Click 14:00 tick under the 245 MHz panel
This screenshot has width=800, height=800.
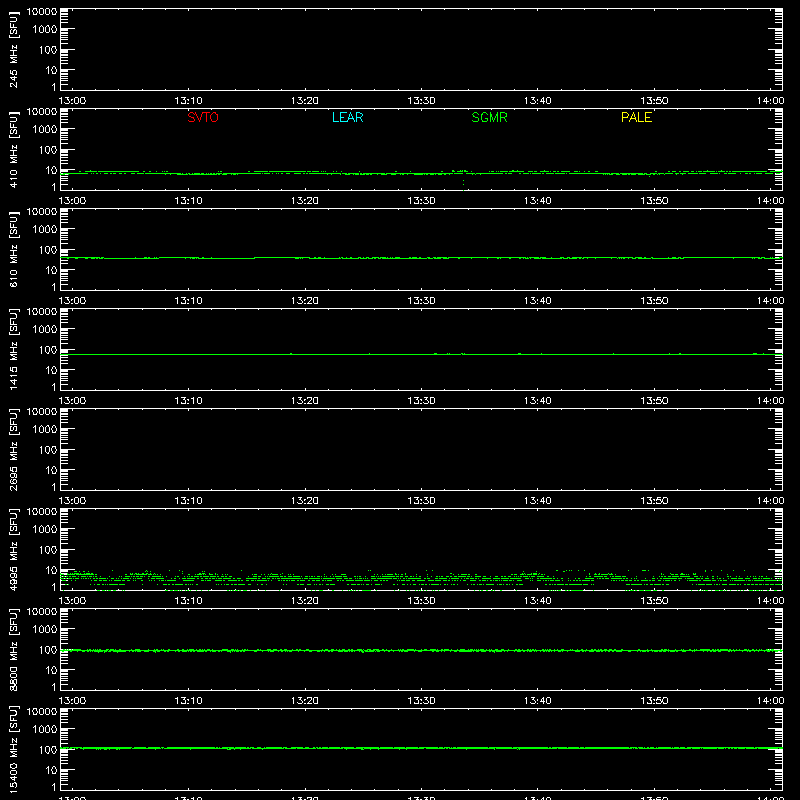click(x=770, y=101)
